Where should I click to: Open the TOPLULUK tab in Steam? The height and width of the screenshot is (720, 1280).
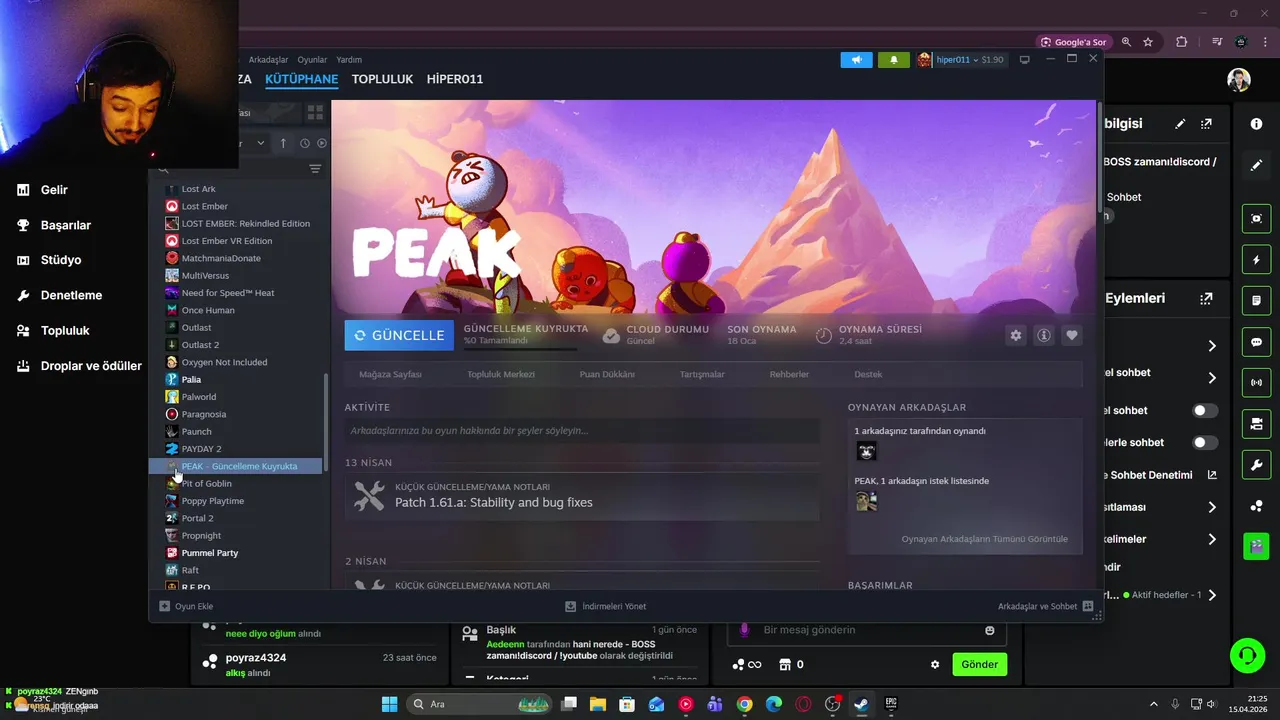[382, 79]
